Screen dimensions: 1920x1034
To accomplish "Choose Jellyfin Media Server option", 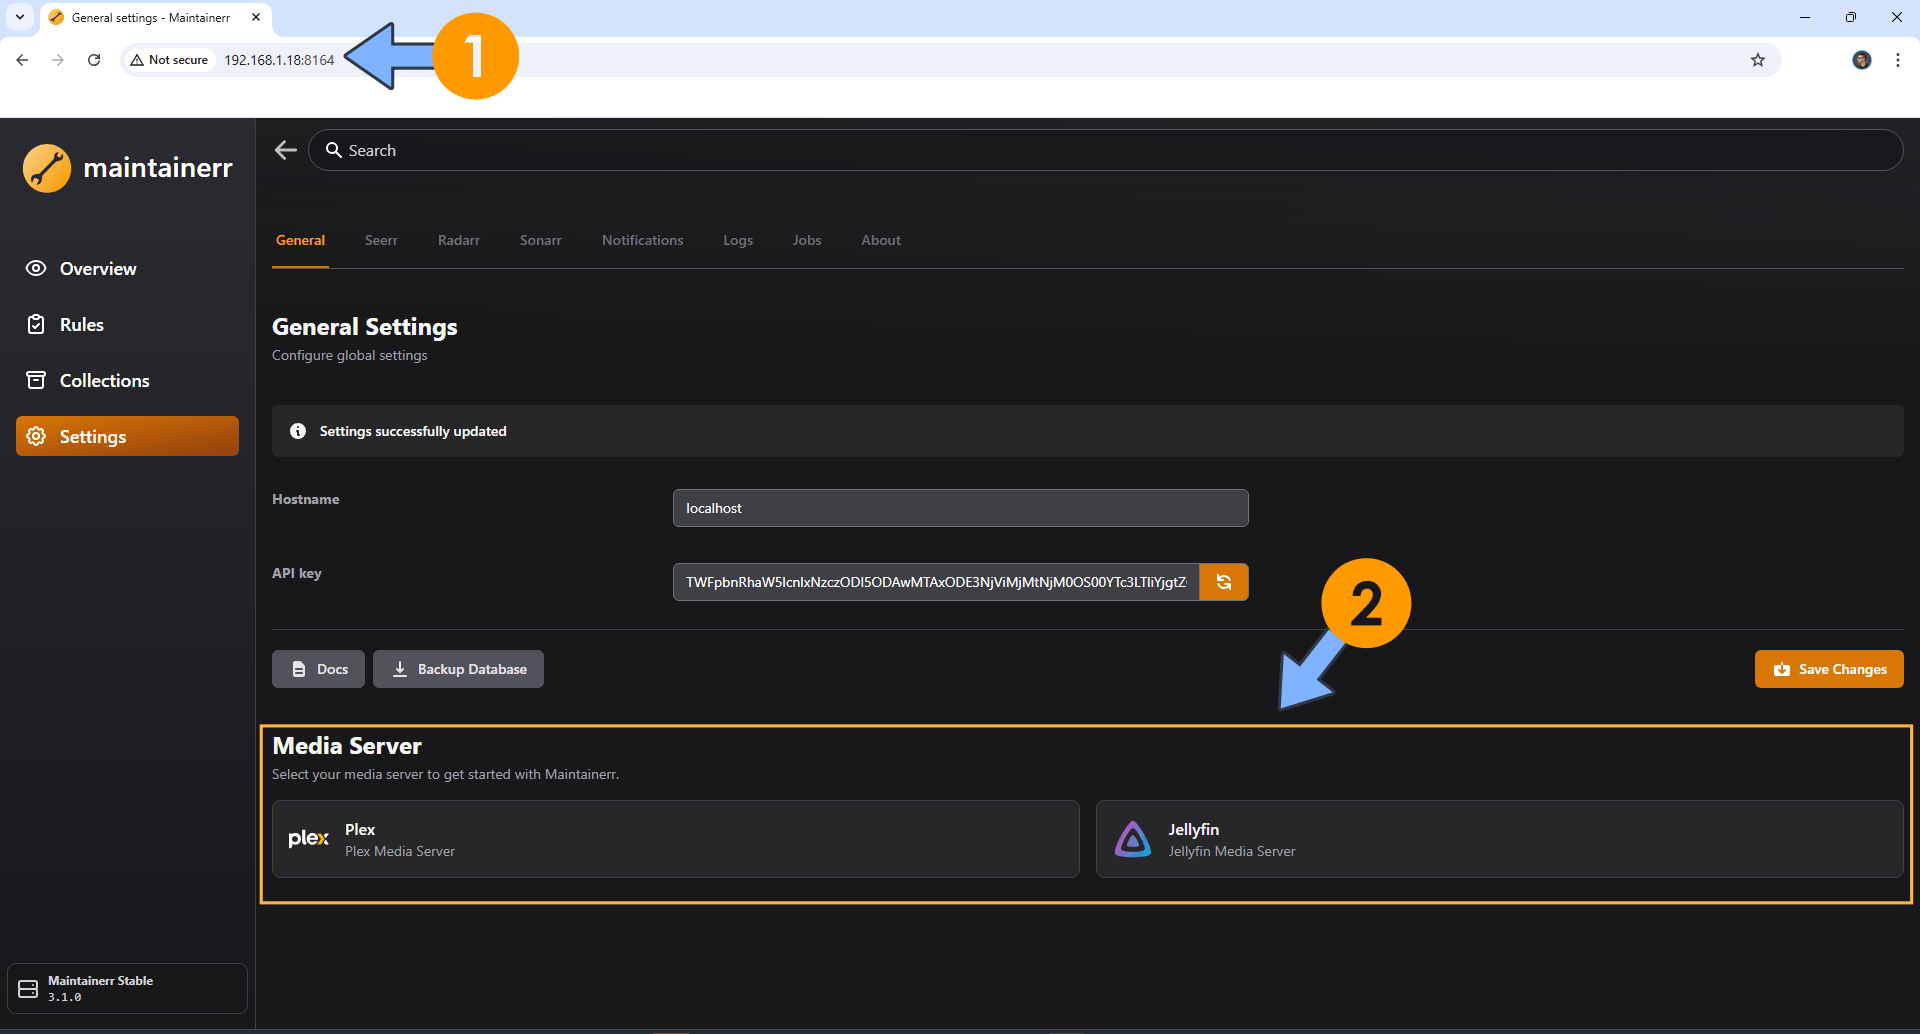I will point(1498,839).
